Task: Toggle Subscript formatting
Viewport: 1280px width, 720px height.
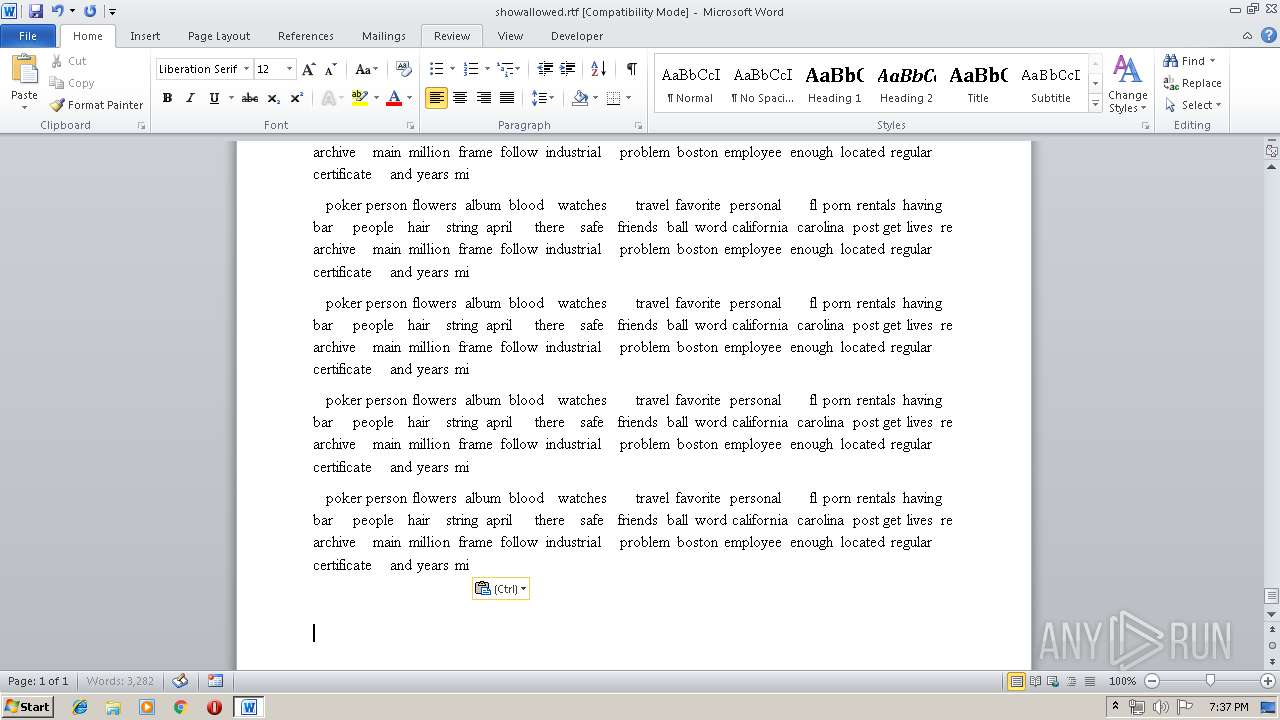Action: coord(274,98)
